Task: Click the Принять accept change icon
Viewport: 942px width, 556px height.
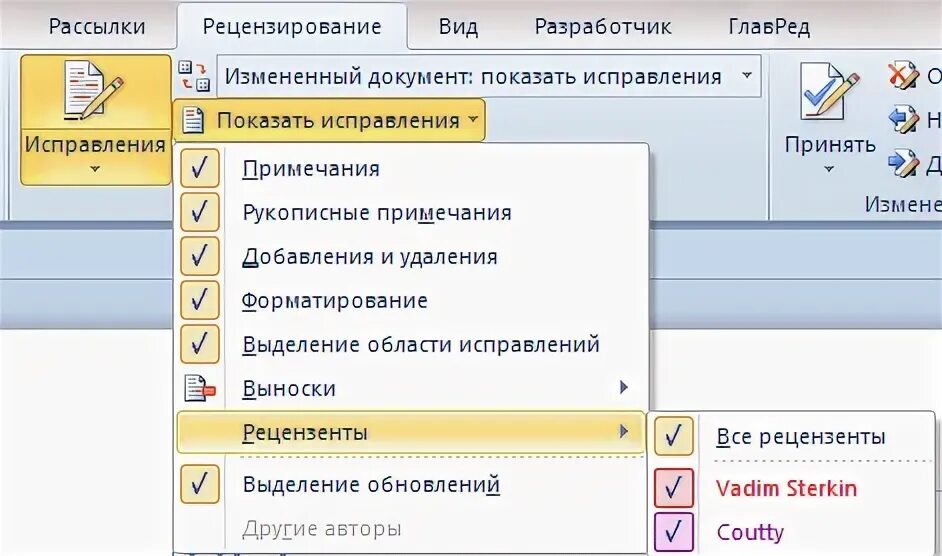Action: (x=829, y=91)
